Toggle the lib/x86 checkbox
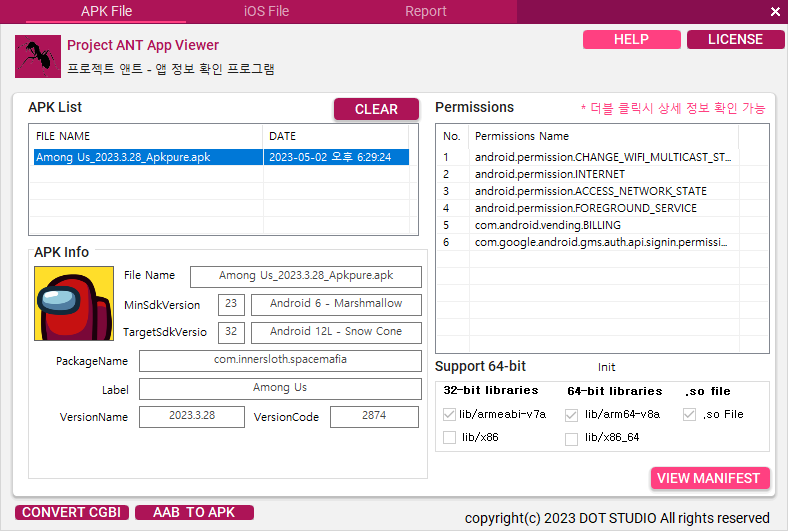Viewport: 788px width, 531px height. point(449,437)
